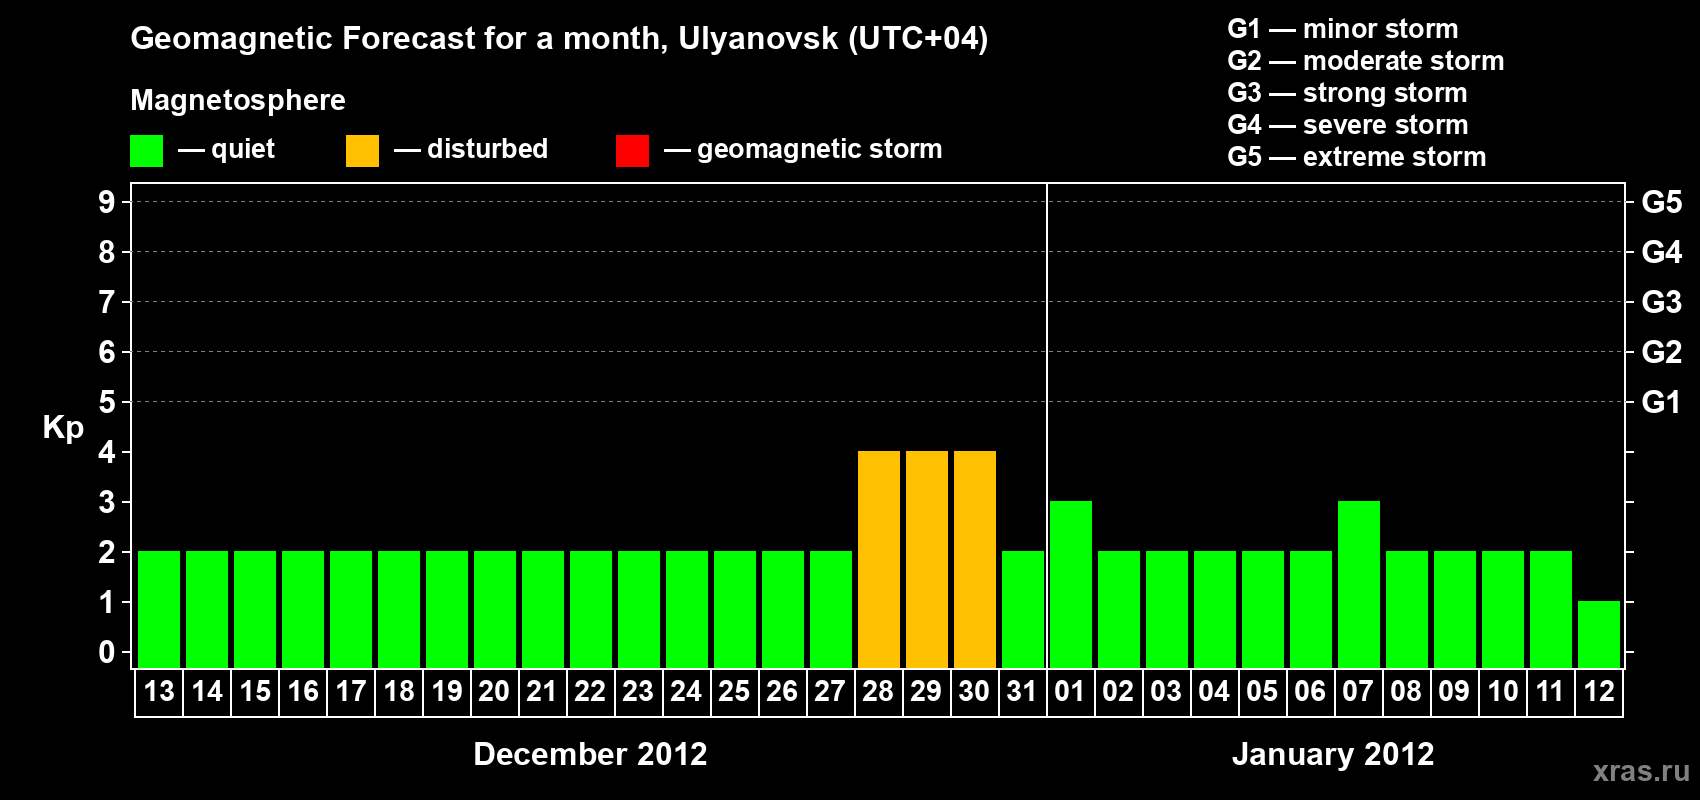Click the date label 05 on axis

(1262, 692)
